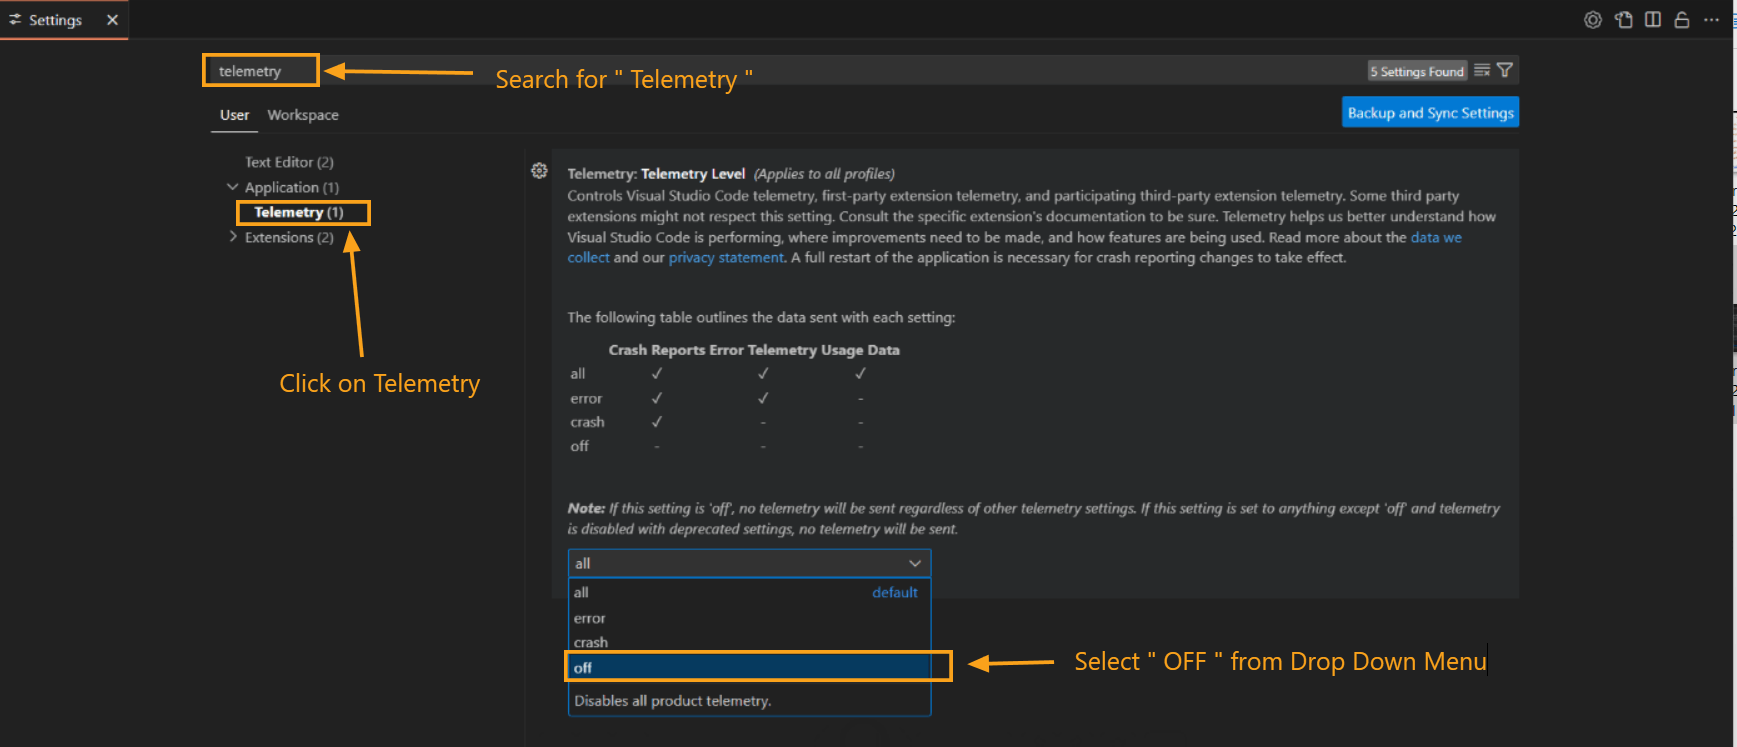This screenshot has height=747, width=1737.
Task: Click '(Applies to all profiles)' label
Action: click(824, 174)
